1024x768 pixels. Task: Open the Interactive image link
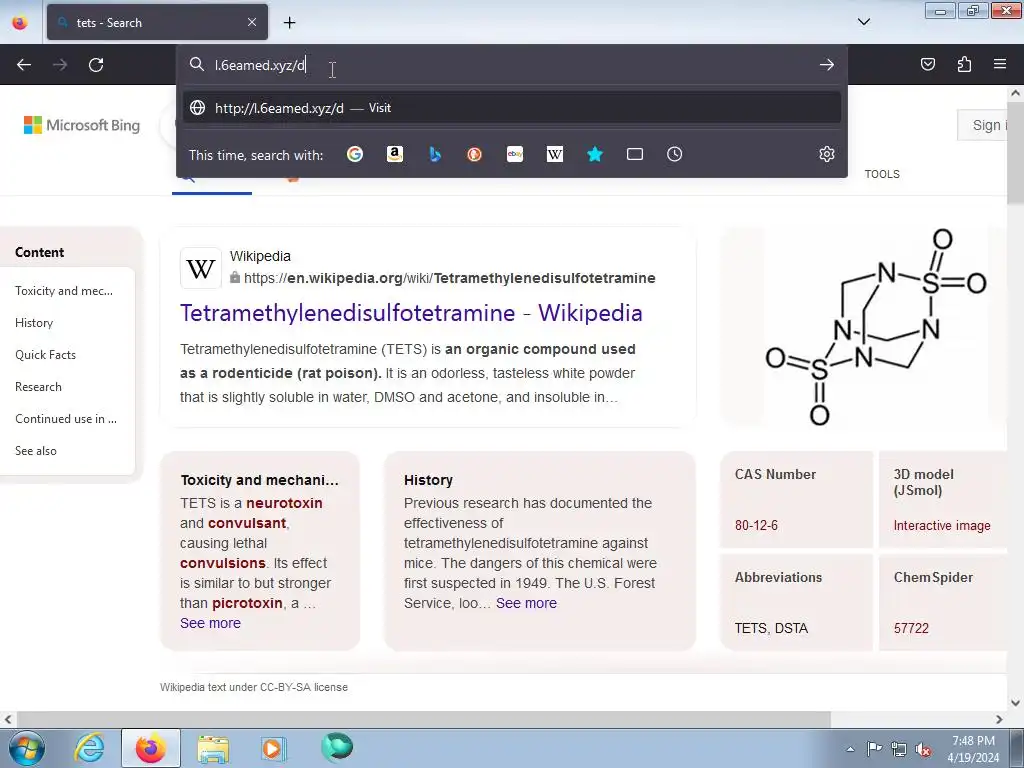coord(942,525)
